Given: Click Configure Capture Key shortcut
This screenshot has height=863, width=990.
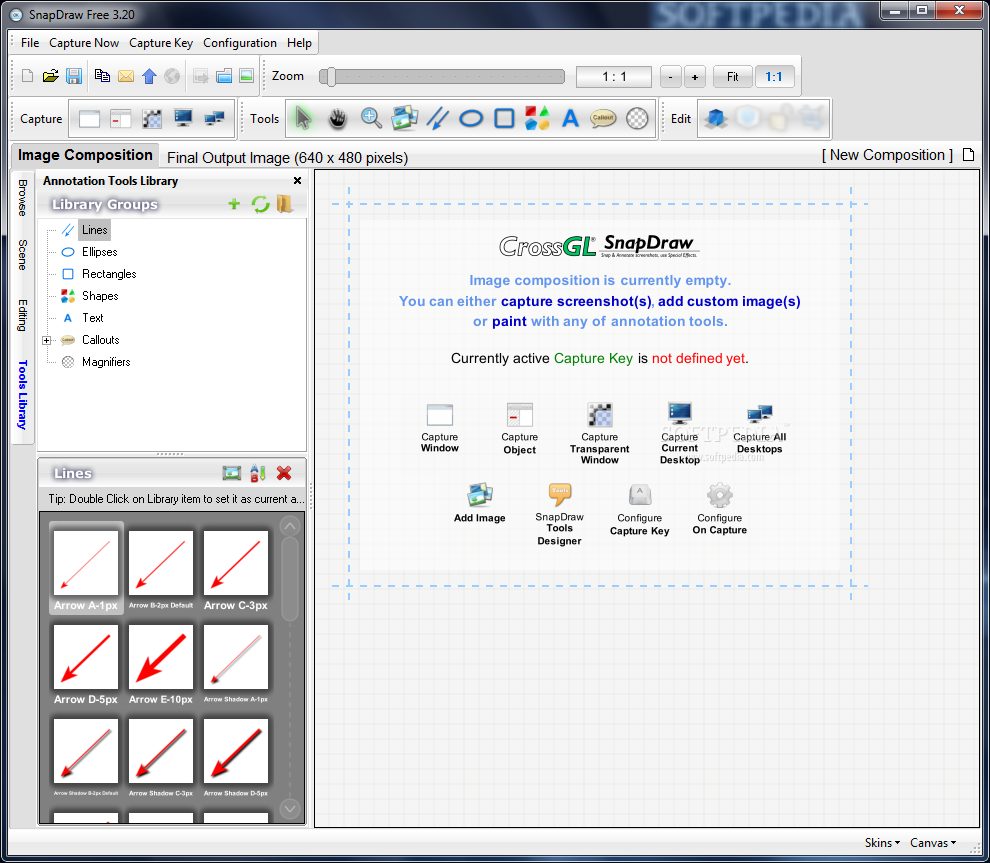Looking at the screenshot, I should tap(640, 509).
